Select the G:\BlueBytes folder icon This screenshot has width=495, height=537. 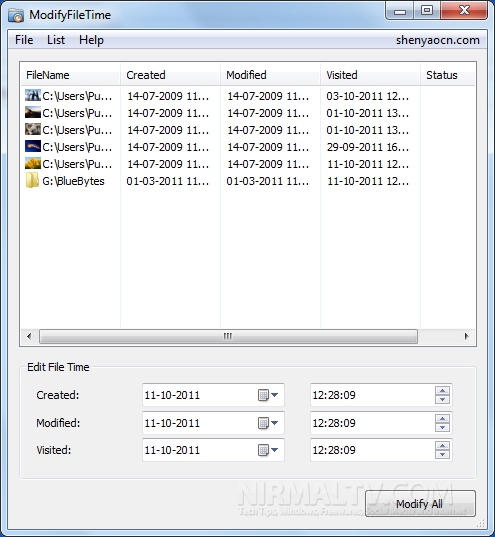(x=33, y=180)
